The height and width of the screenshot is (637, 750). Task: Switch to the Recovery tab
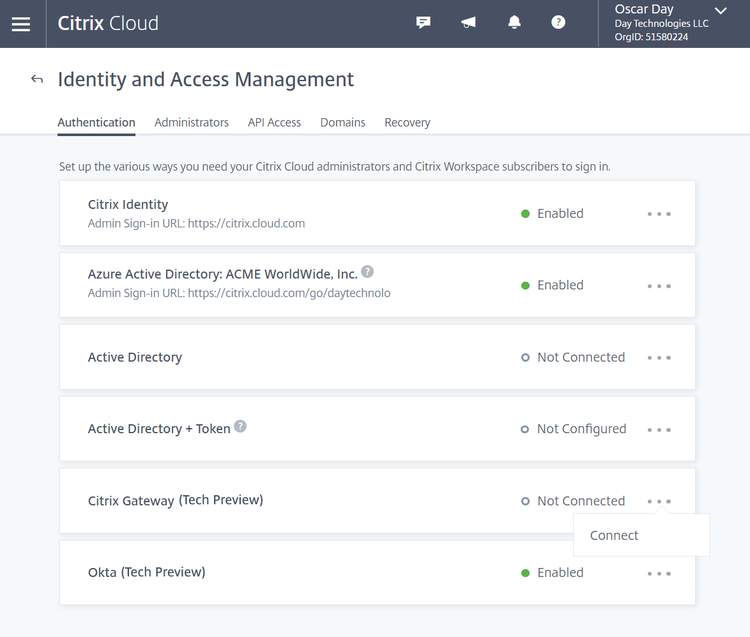(x=407, y=122)
